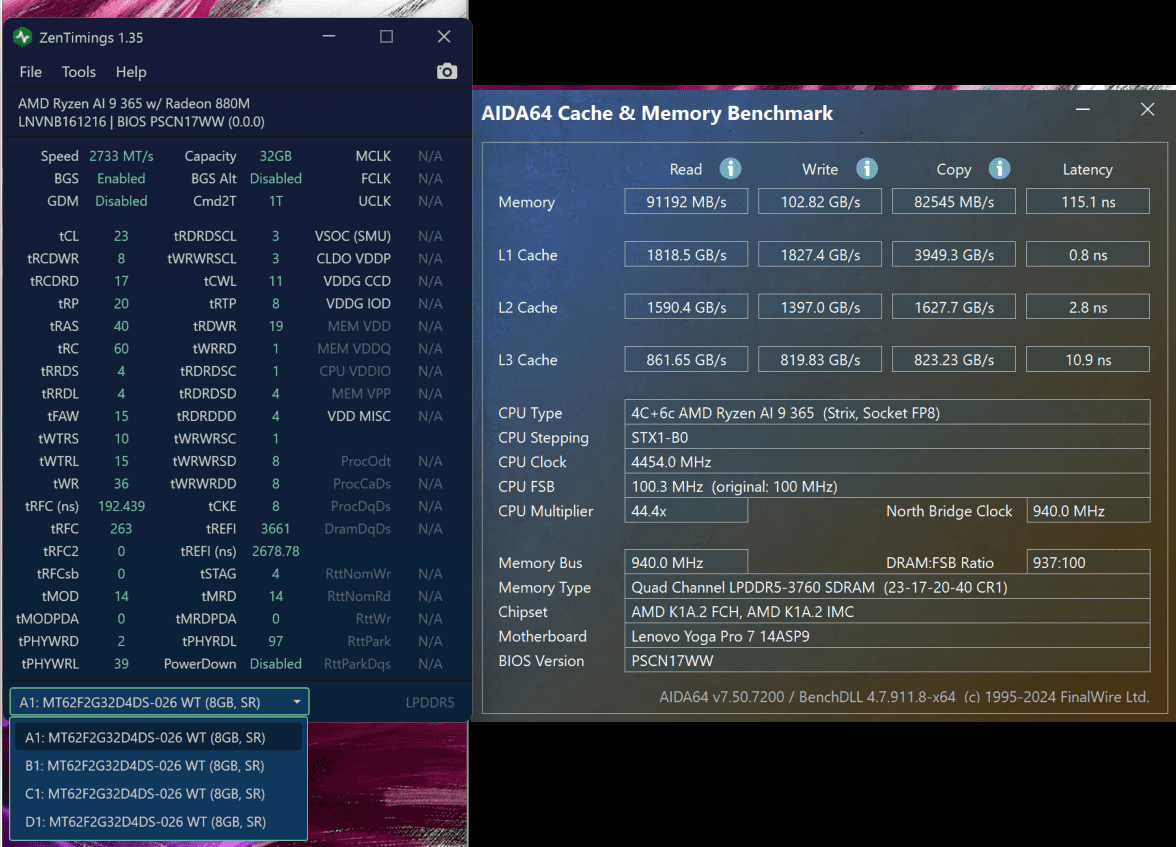Image resolution: width=1176 pixels, height=847 pixels.
Task: Click the tPHYRDL value 97
Action: (275, 641)
